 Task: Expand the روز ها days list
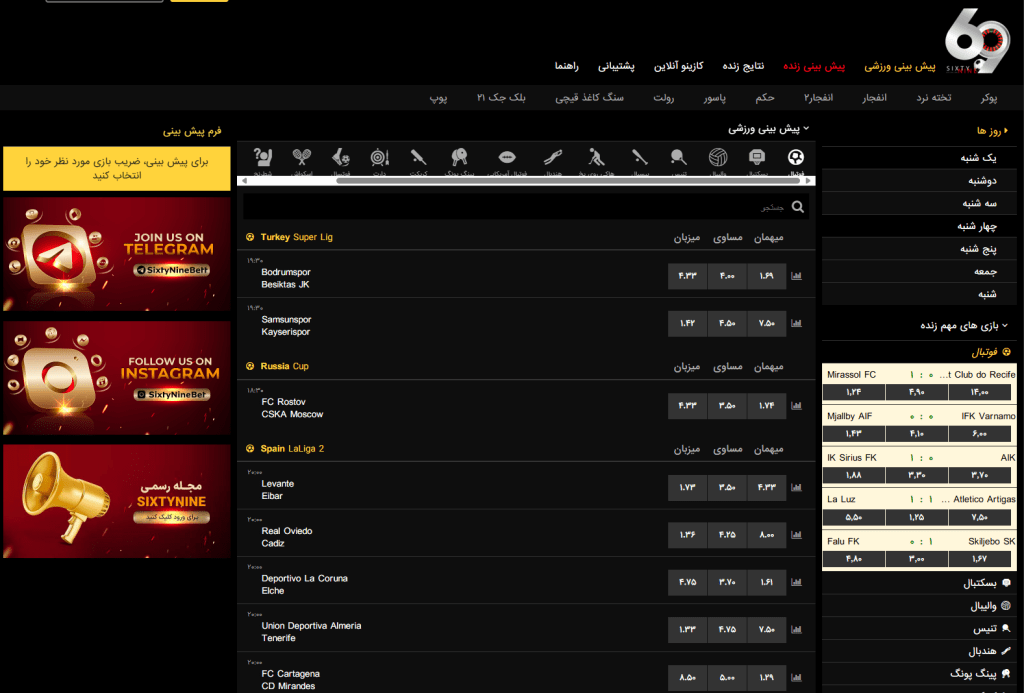(x=992, y=131)
